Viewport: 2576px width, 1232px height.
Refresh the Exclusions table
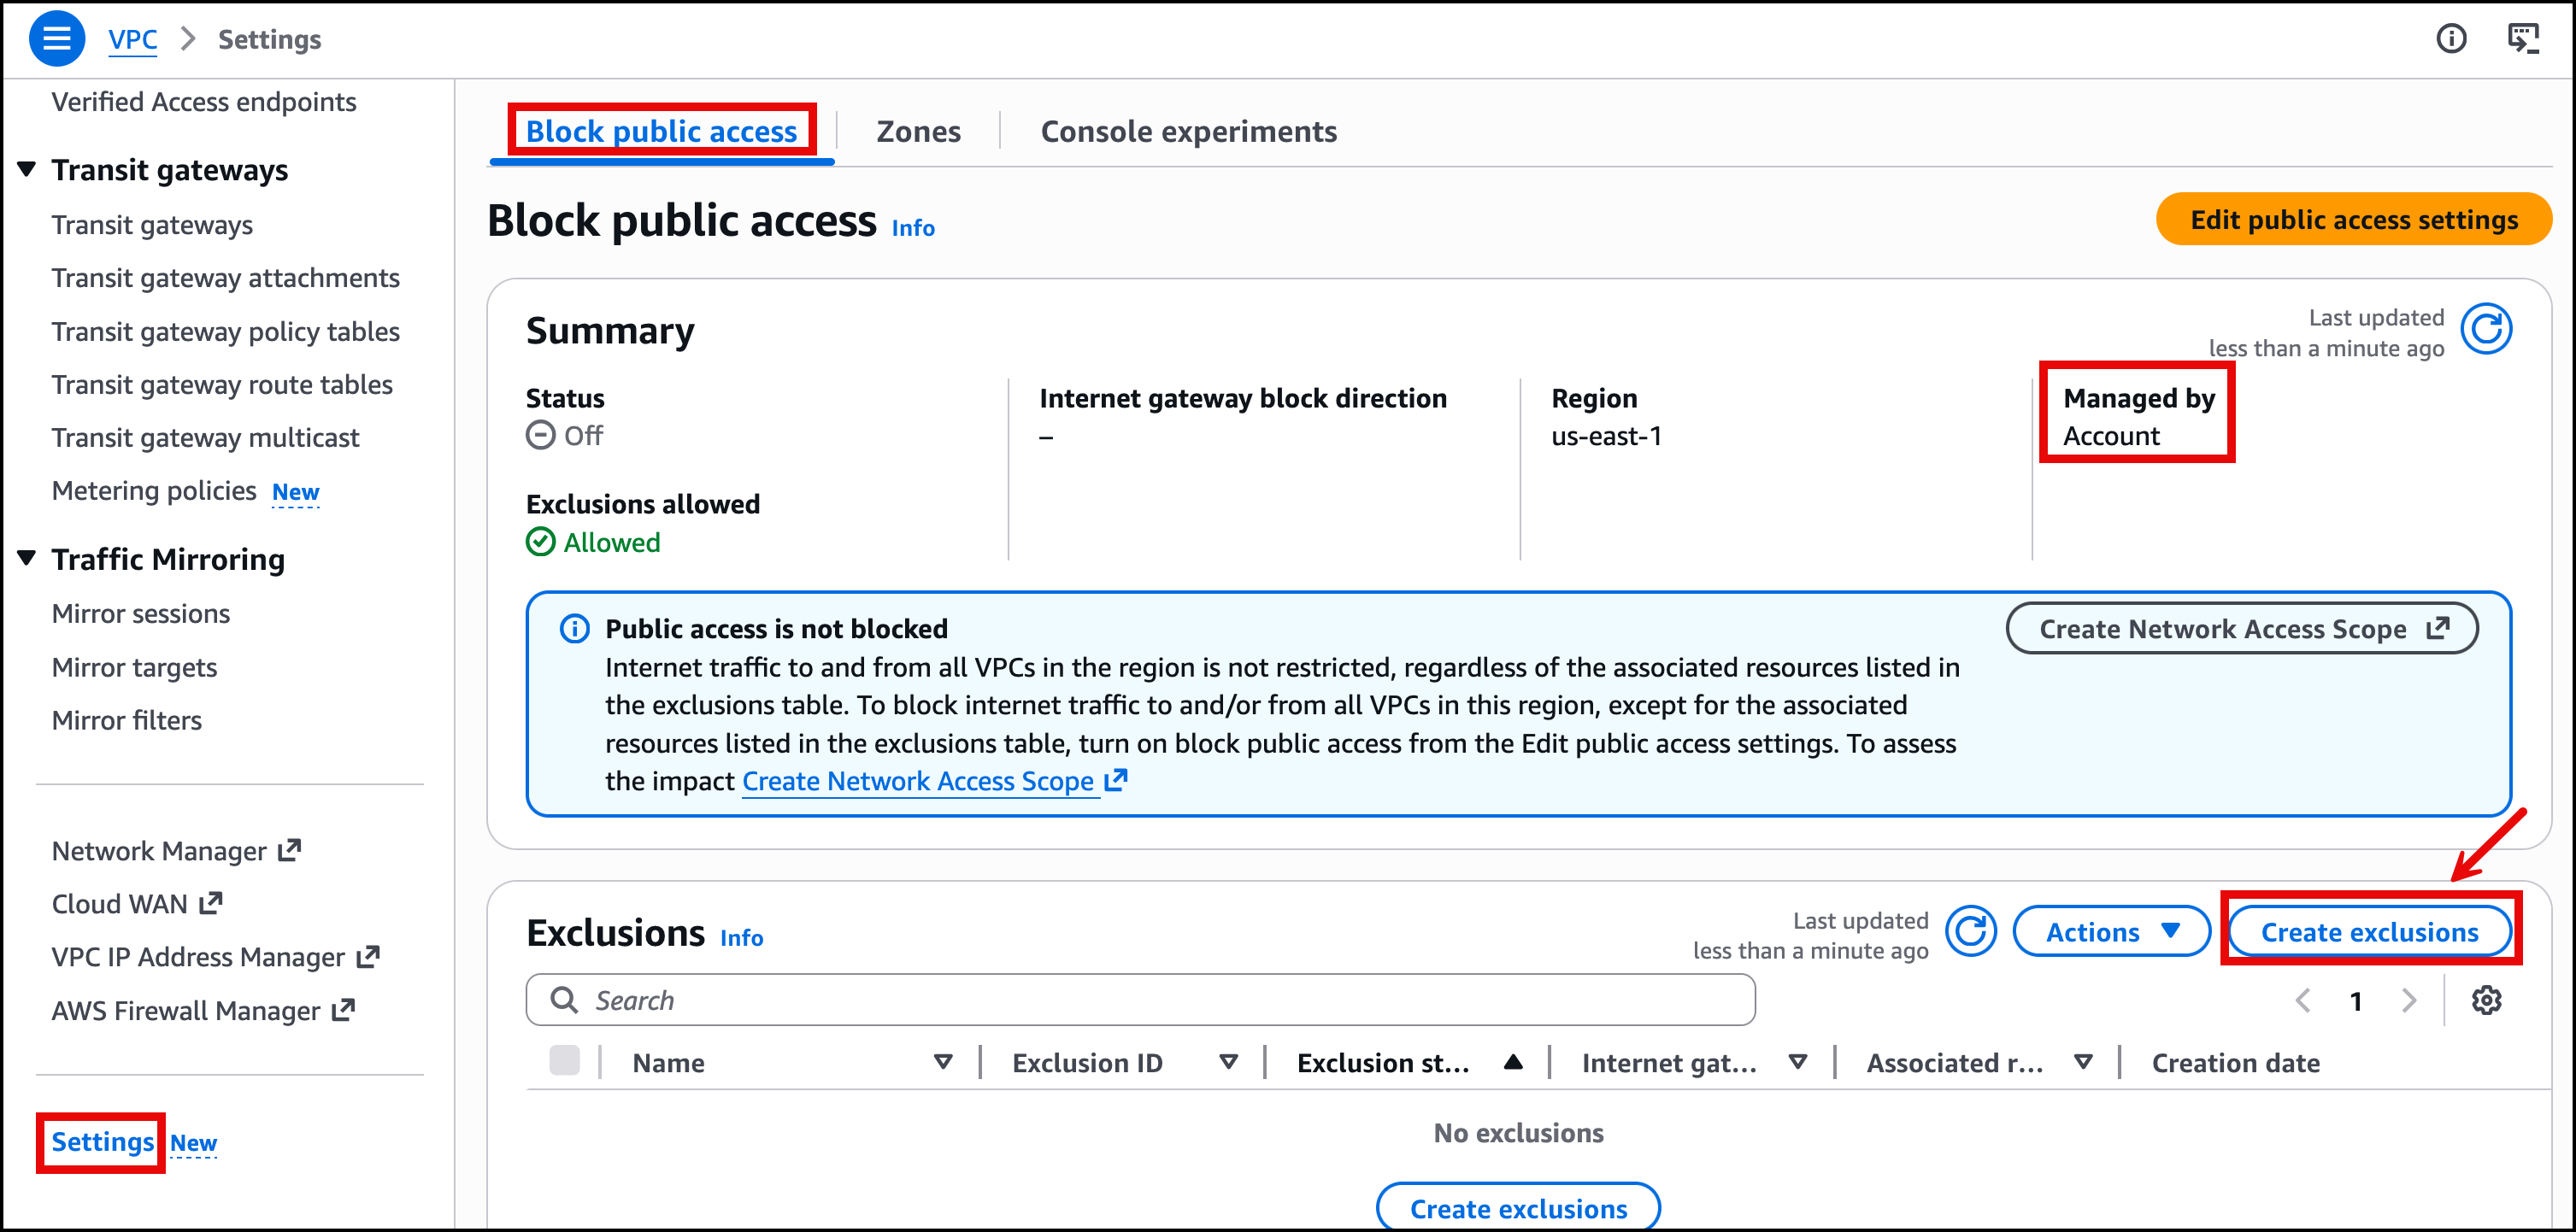pyautogui.click(x=1970, y=932)
